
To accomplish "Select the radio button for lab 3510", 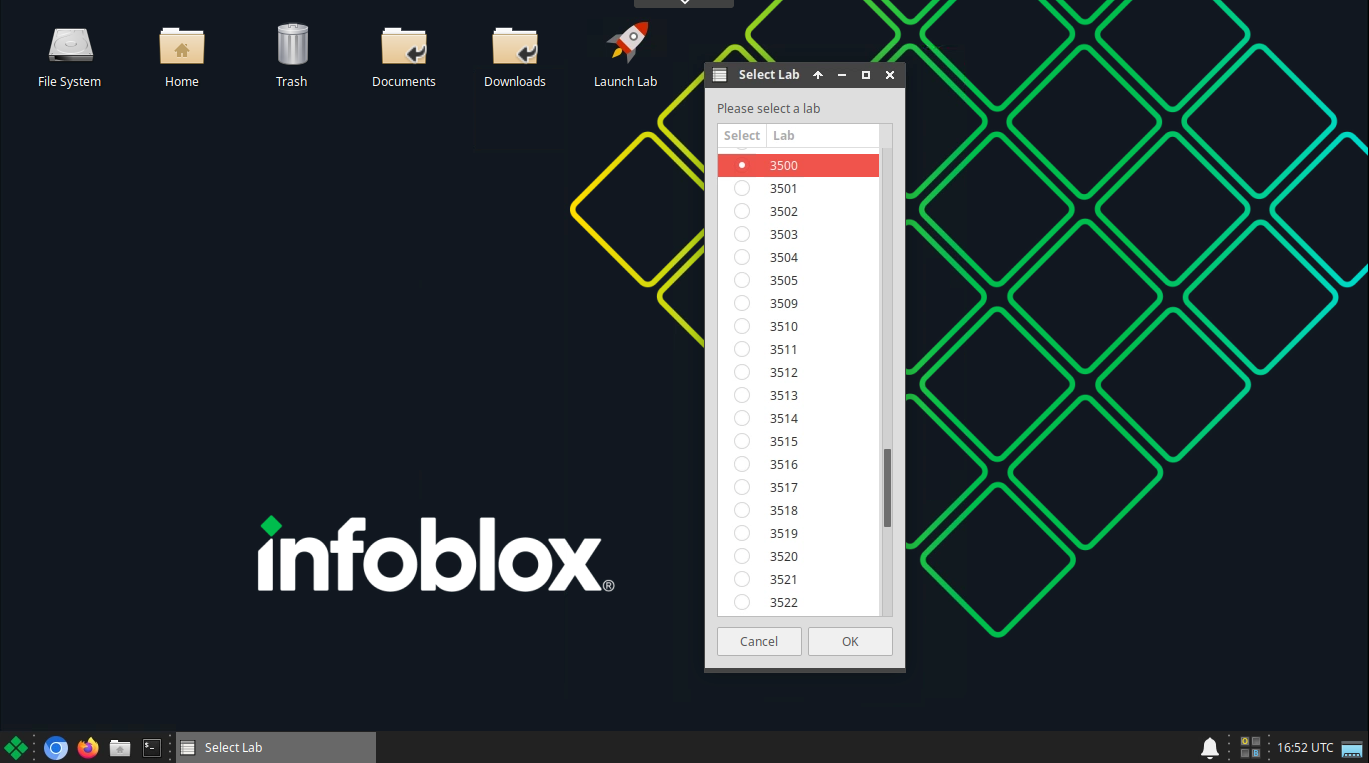I will (x=742, y=327).
